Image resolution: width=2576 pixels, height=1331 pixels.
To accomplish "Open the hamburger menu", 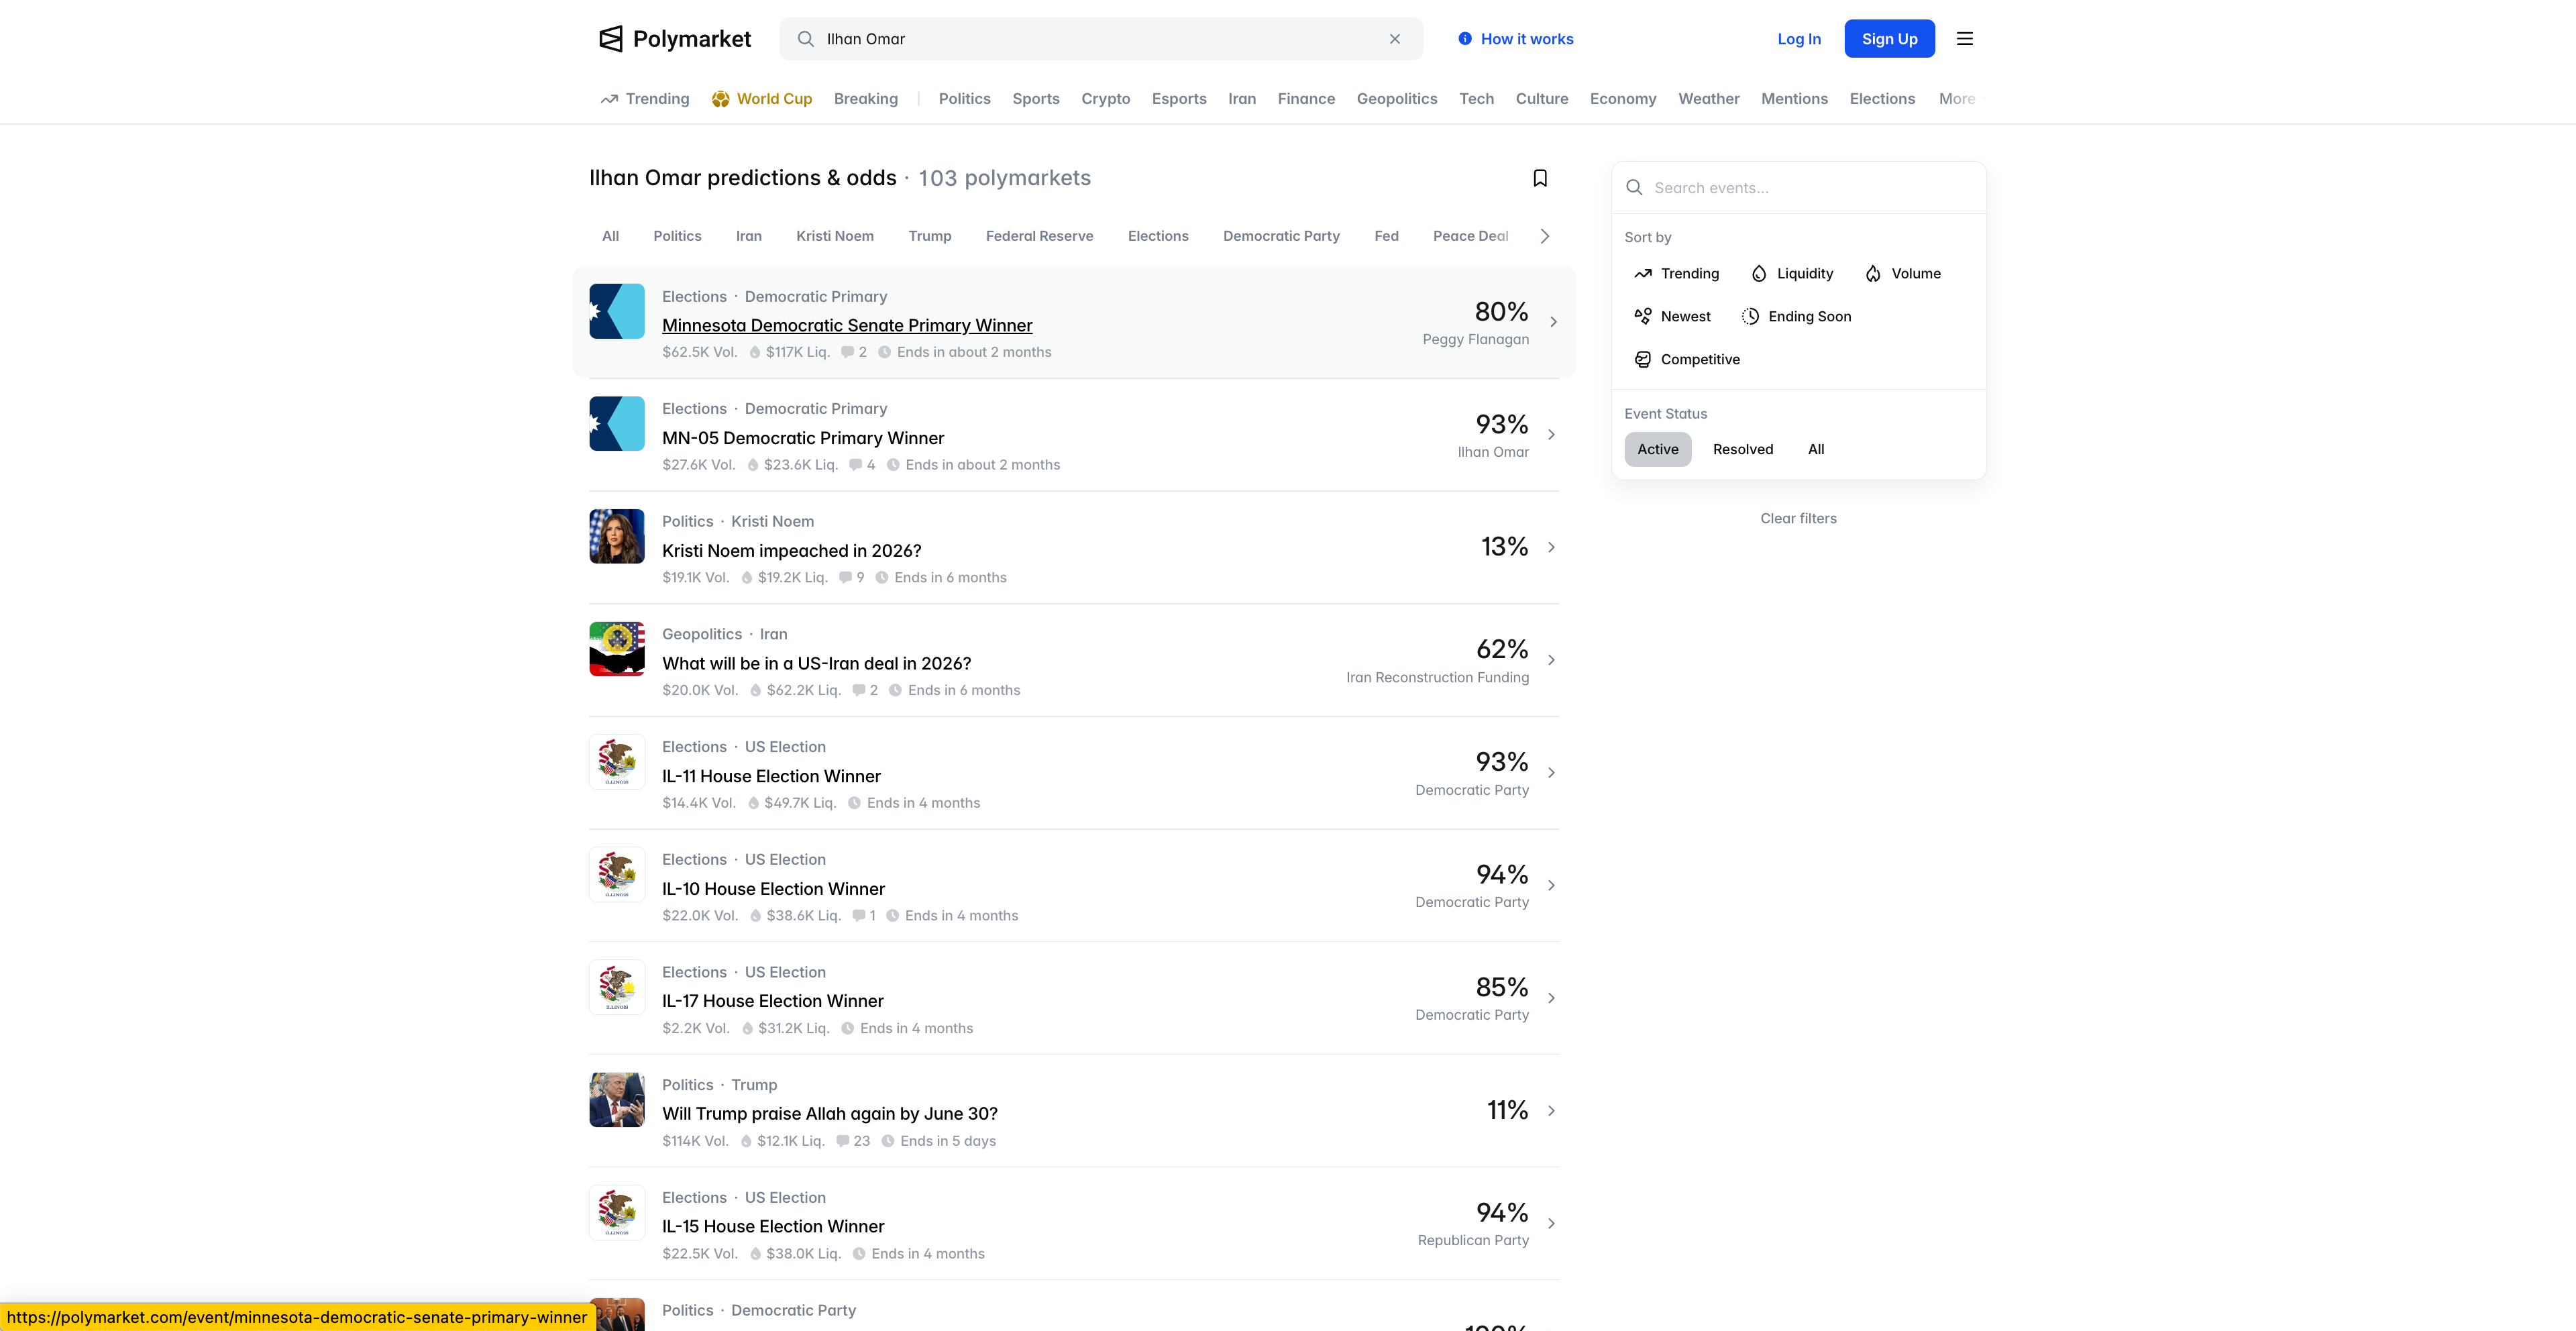I will click(x=1965, y=39).
